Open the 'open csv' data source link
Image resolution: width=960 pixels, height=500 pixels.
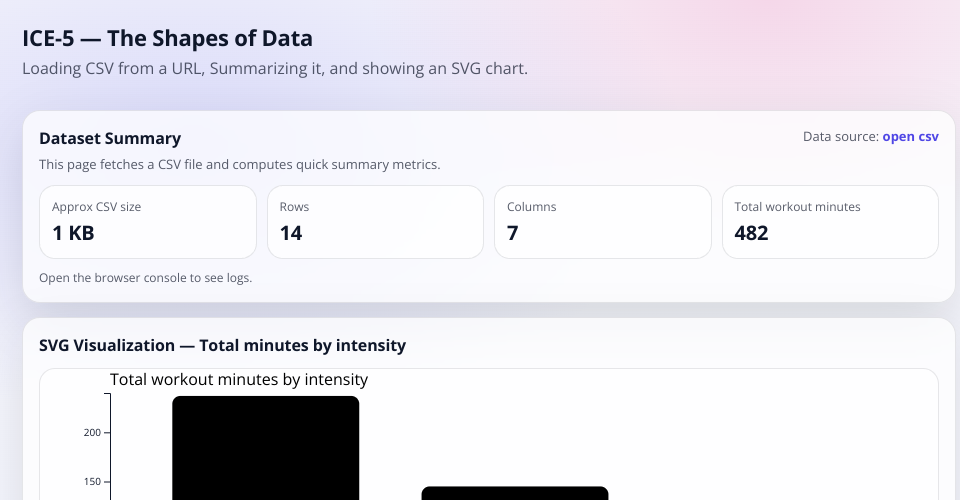pyautogui.click(x=910, y=136)
